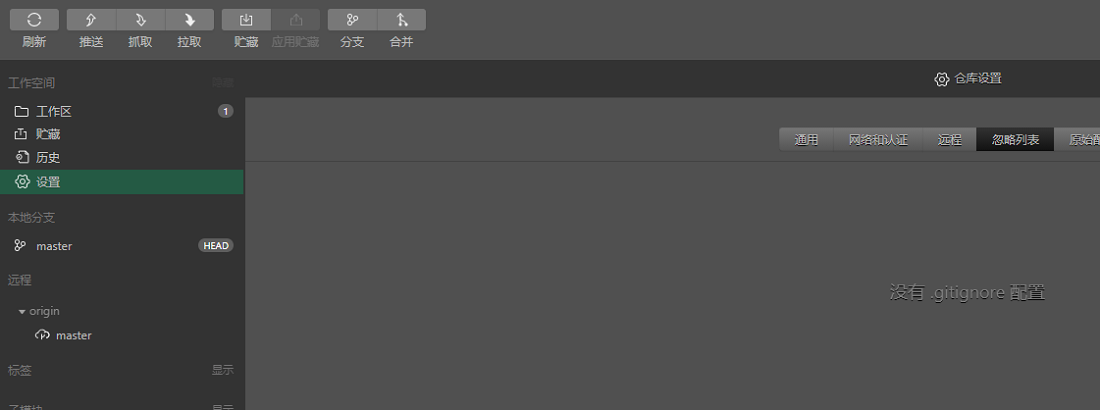Push commits with the 推送 icon
Image resolution: width=1100 pixels, height=410 pixels.
[x=91, y=20]
